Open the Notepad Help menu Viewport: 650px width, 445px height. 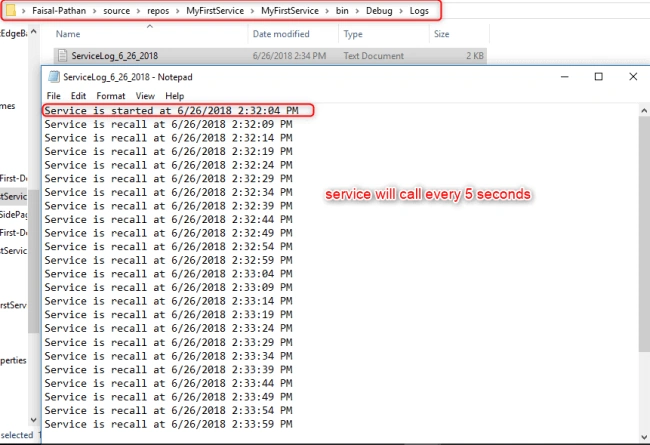pos(175,96)
